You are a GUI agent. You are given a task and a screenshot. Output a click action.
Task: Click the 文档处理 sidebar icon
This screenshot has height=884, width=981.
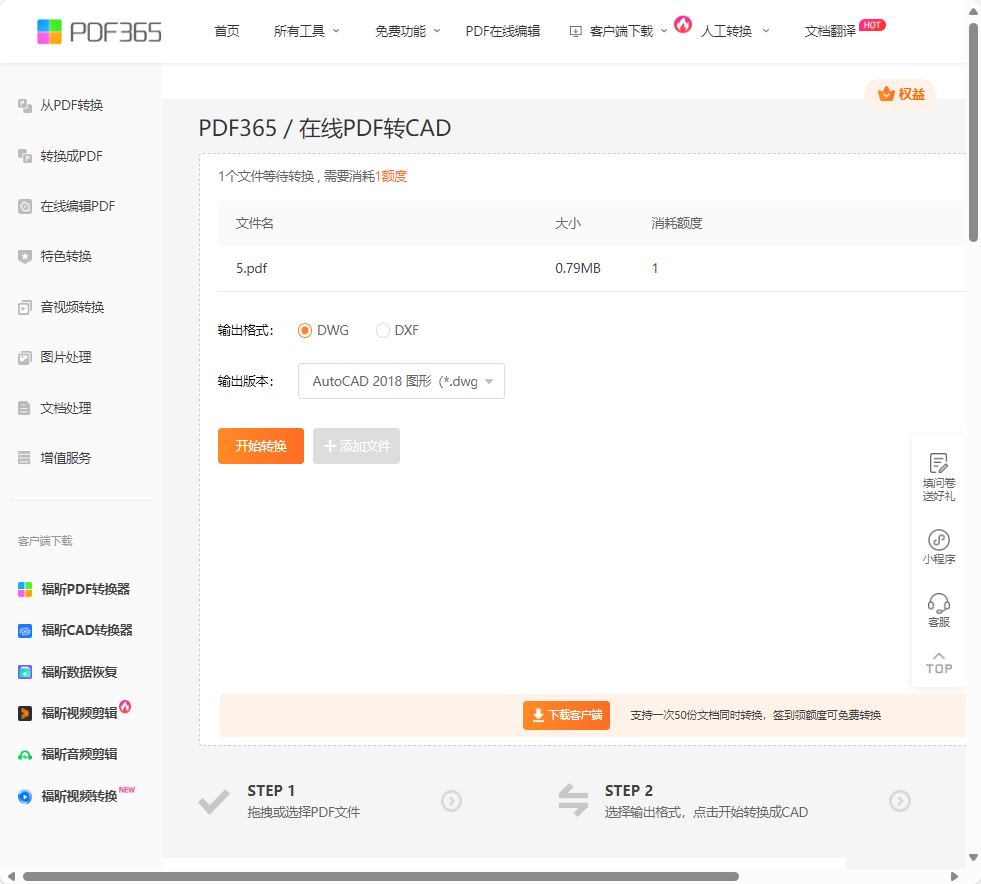pyautogui.click(x=25, y=408)
